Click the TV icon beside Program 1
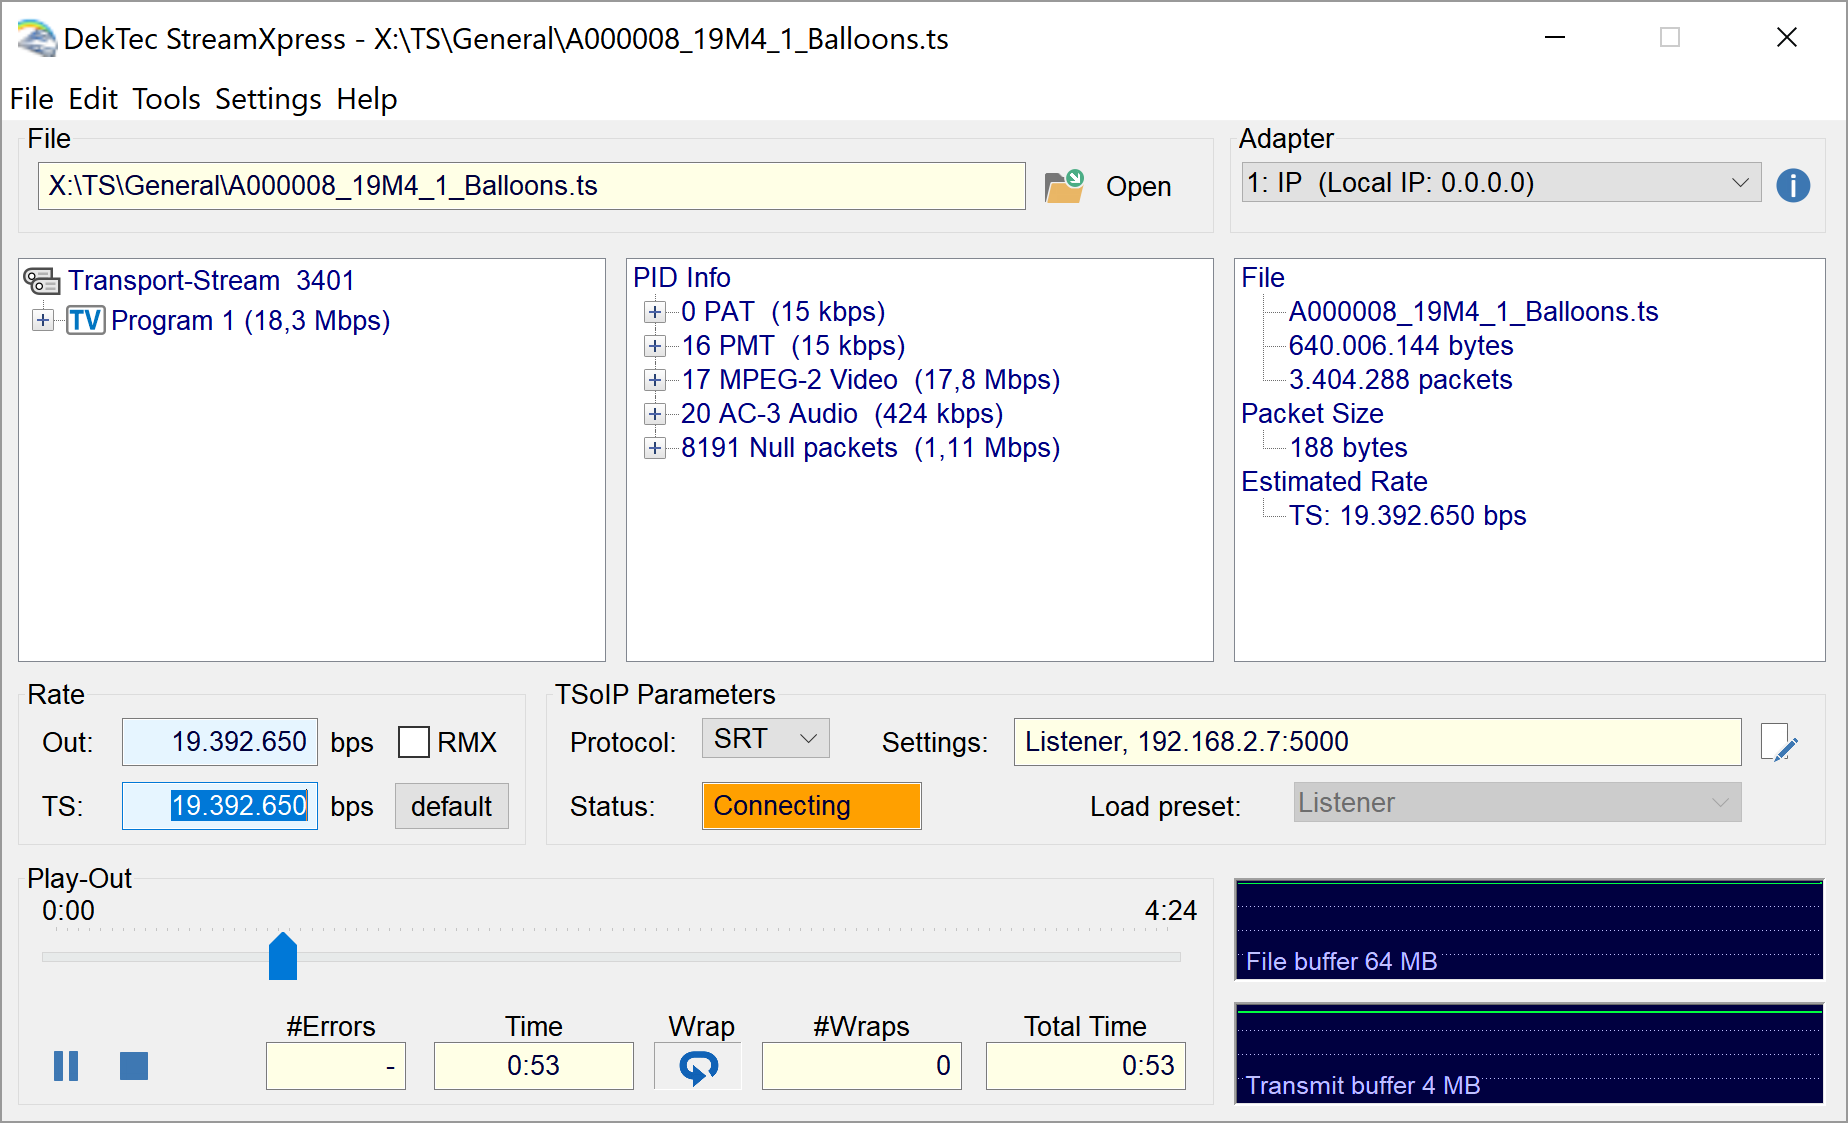 click(85, 321)
